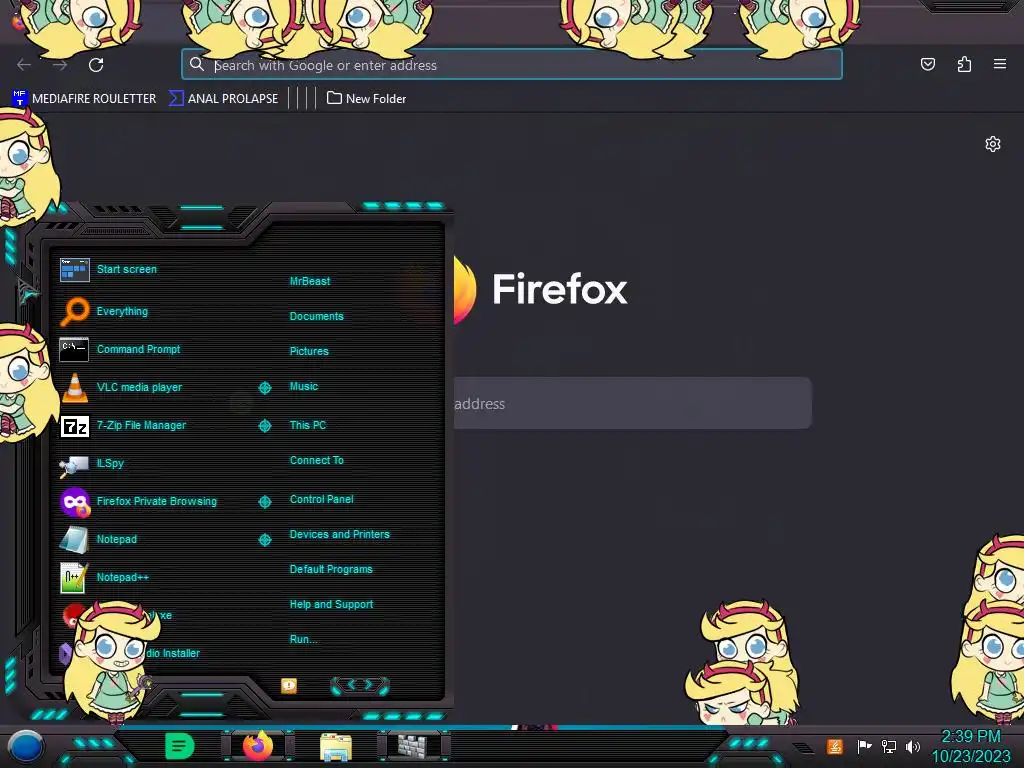
Task: Launch Firefox Private Browsing
Action: pyautogui.click(x=138, y=502)
